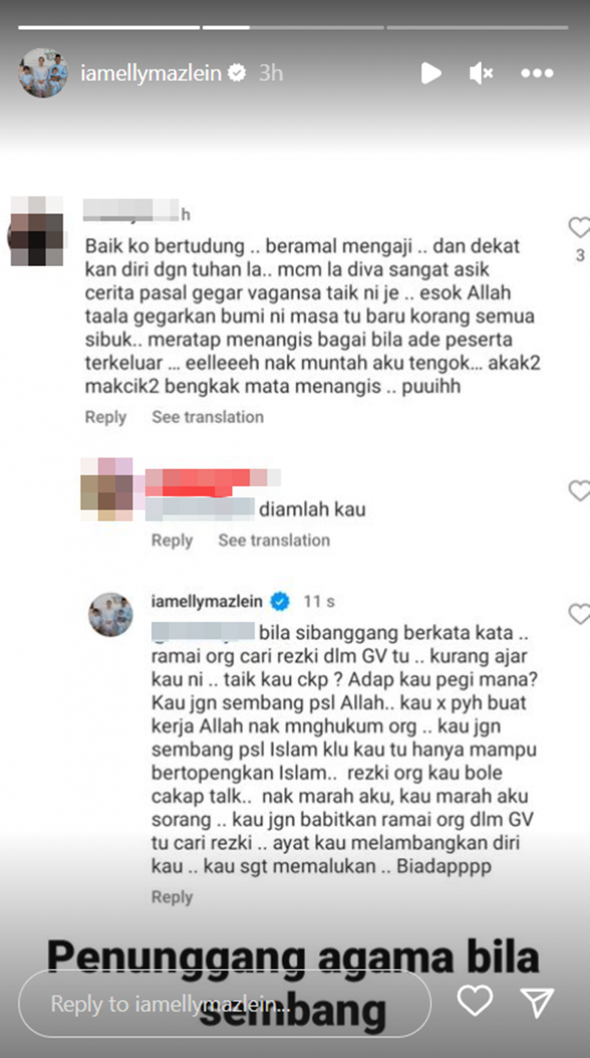590x1058 pixels.
Task: Focus the Reply to iamellymazlein message field
Action: (x=224, y=1003)
